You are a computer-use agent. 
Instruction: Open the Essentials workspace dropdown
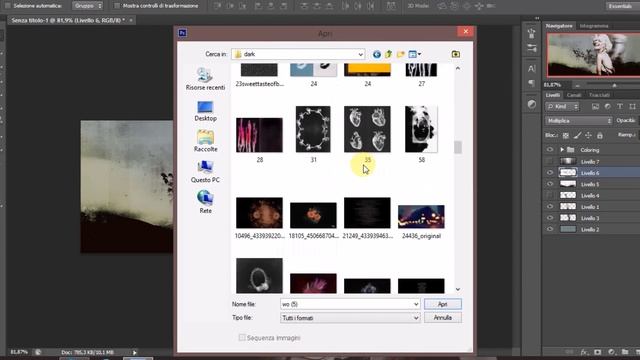621,6
